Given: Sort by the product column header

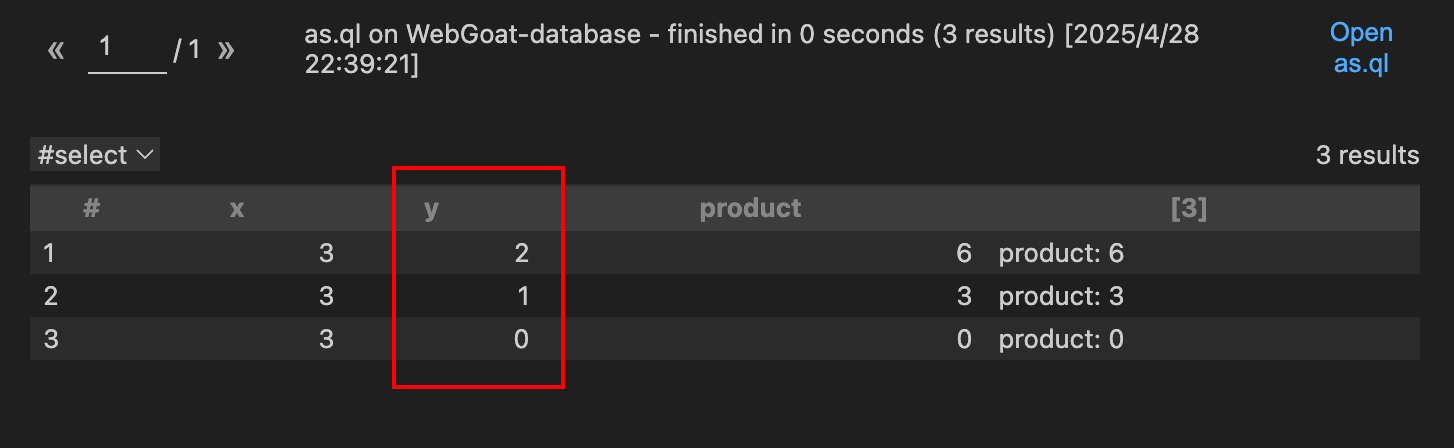Looking at the screenshot, I should pyautogui.click(x=751, y=208).
